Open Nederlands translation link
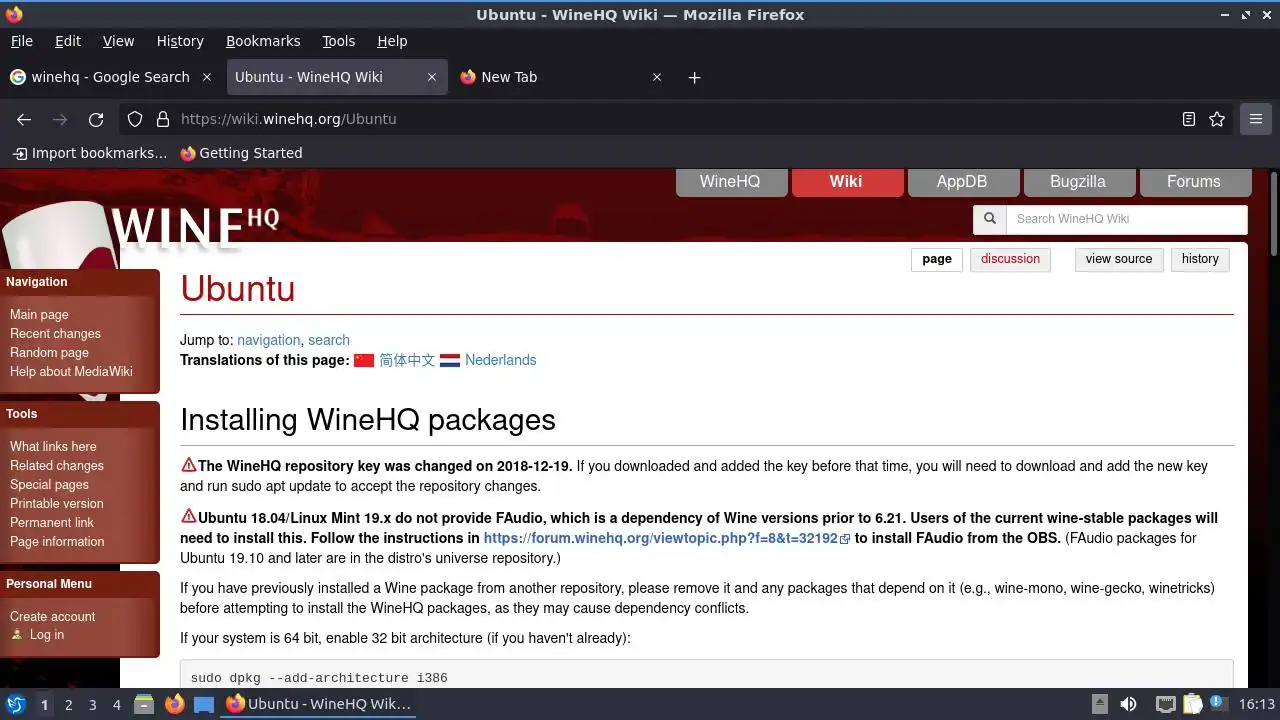The image size is (1280, 720). [x=501, y=360]
